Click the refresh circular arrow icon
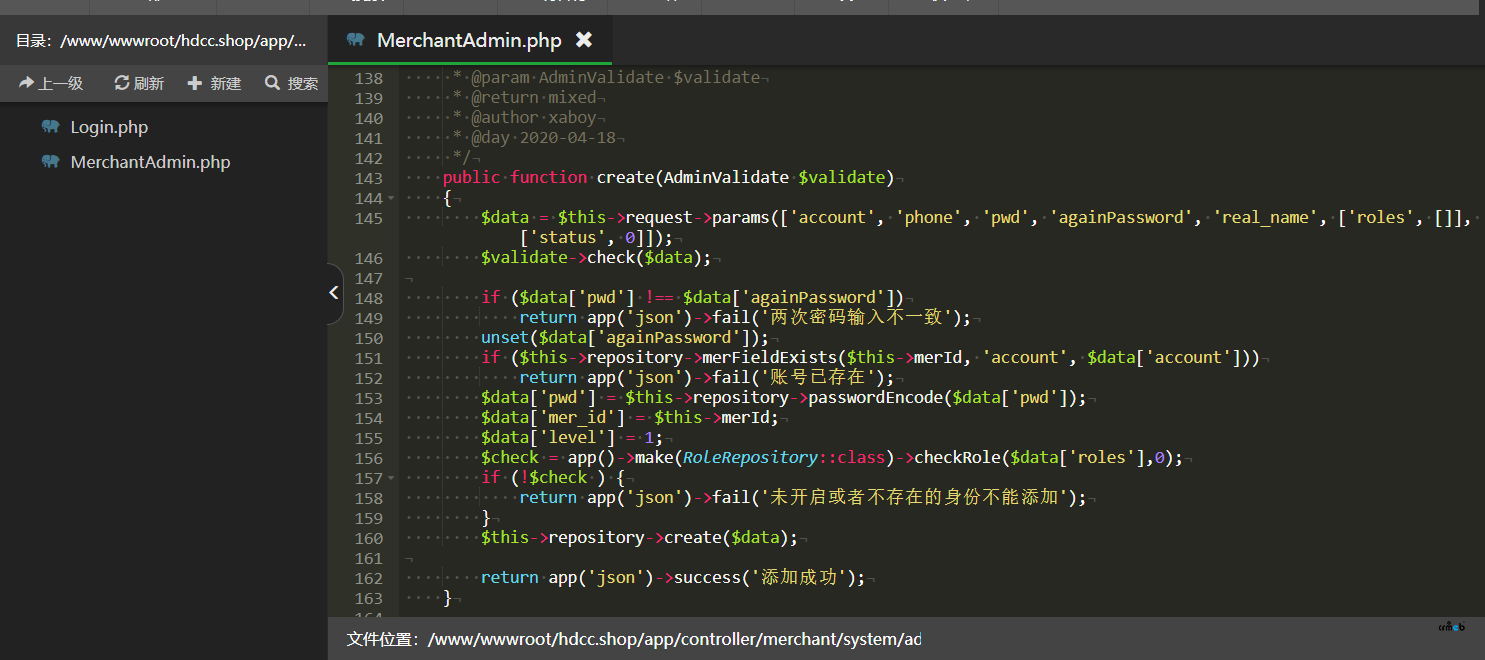1485x660 pixels. pos(122,83)
